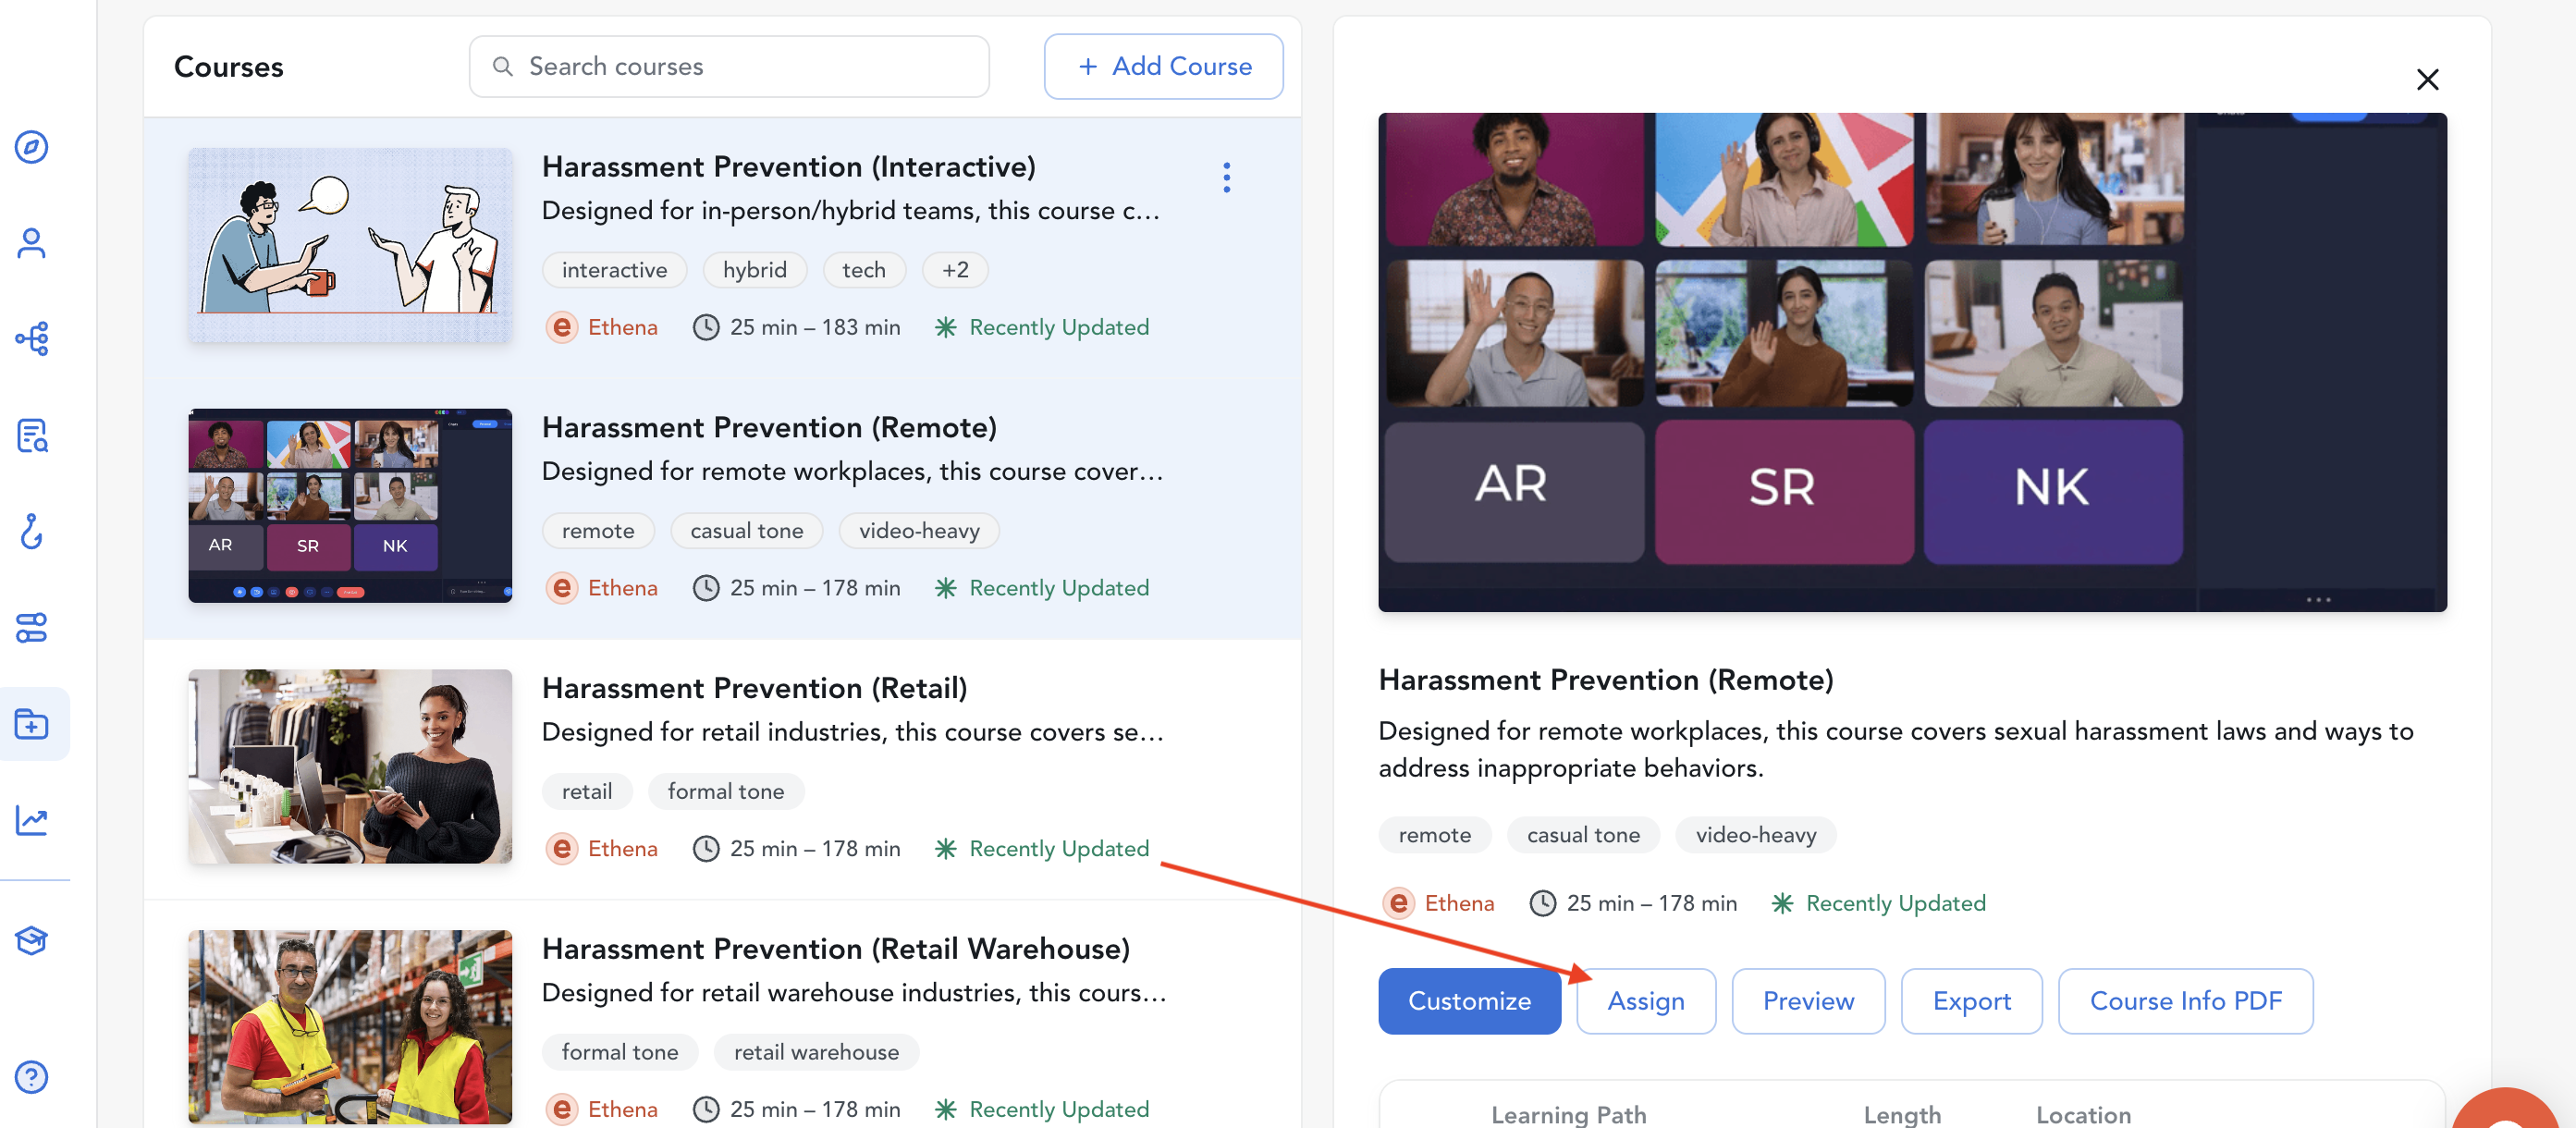This screenshot has height=1128, width=2576.
Task: Select the Harassment Prevention (Retail) thumbnail
Action: pyautogui.click(x=350, y=766)
